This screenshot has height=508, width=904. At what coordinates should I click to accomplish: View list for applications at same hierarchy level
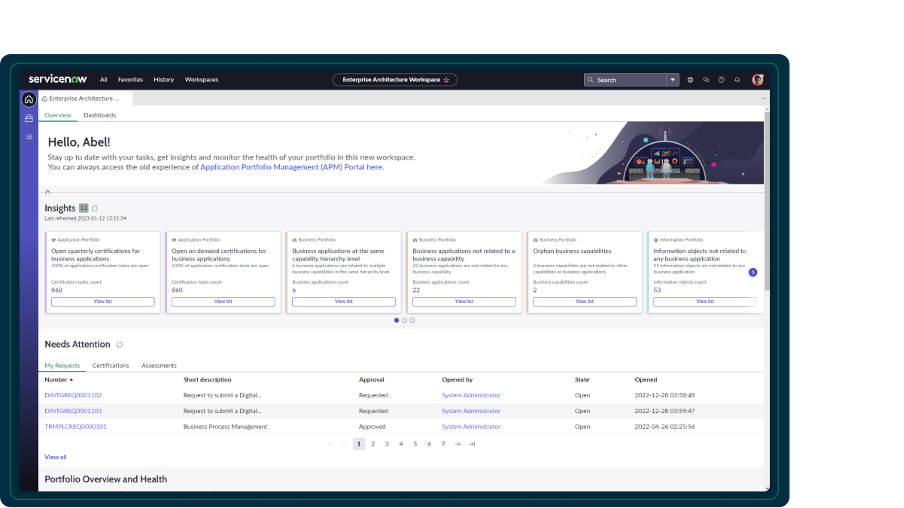pos(344,302)
